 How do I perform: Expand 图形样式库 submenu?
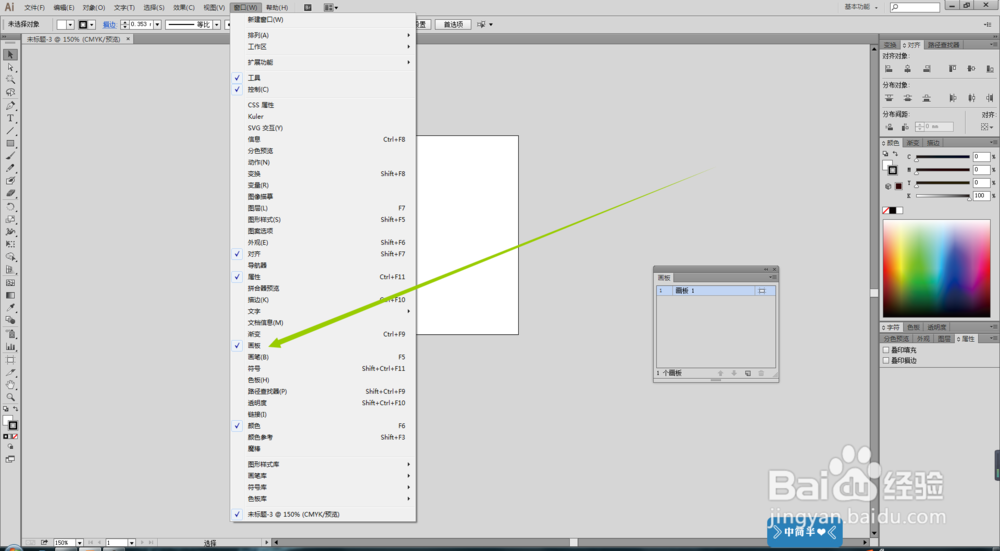(323, 464)
